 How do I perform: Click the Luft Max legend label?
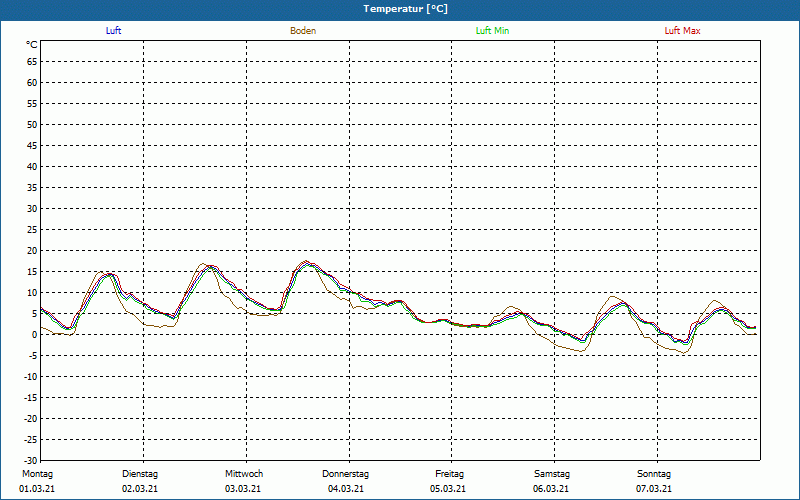click(x=682, y=31)
